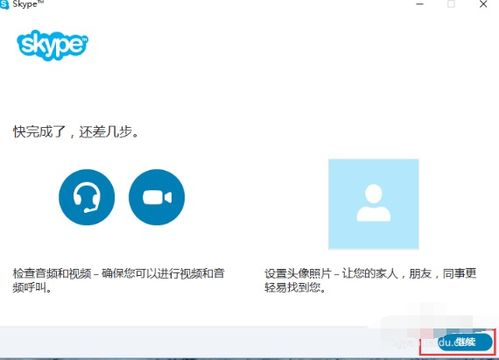499x360 pixels.
Task: Click the heading 快完成了，还差几步。
Action: coord(76,132)
